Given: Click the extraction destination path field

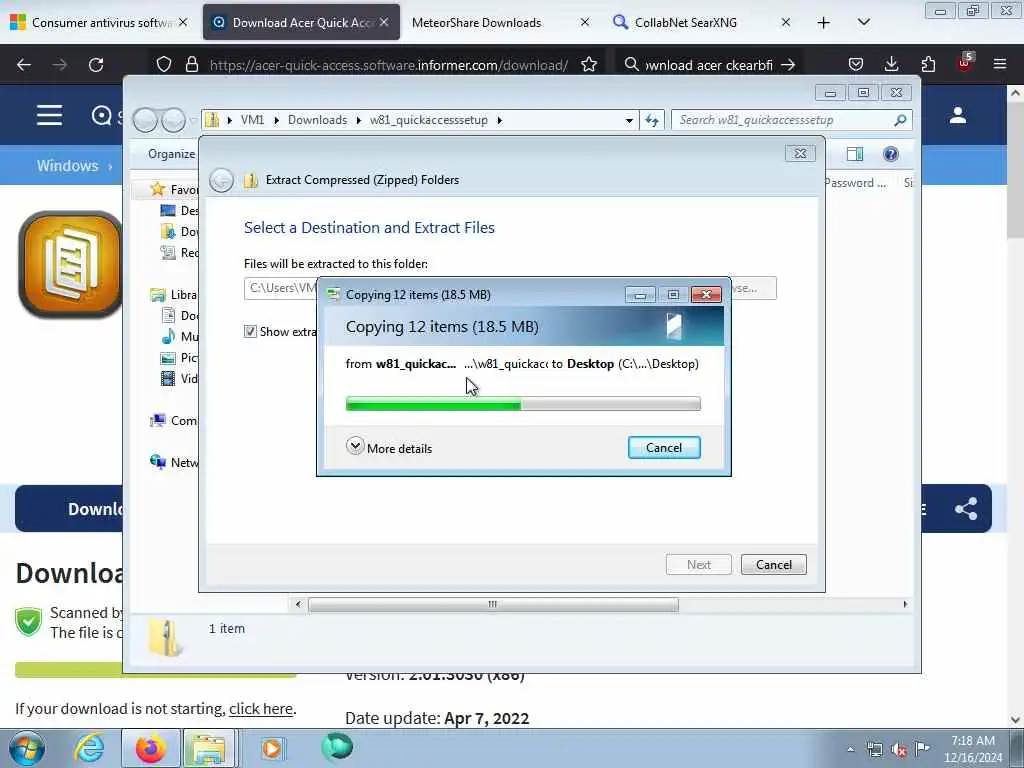Looking at the screenshot, I should click(x=280, y=288).
